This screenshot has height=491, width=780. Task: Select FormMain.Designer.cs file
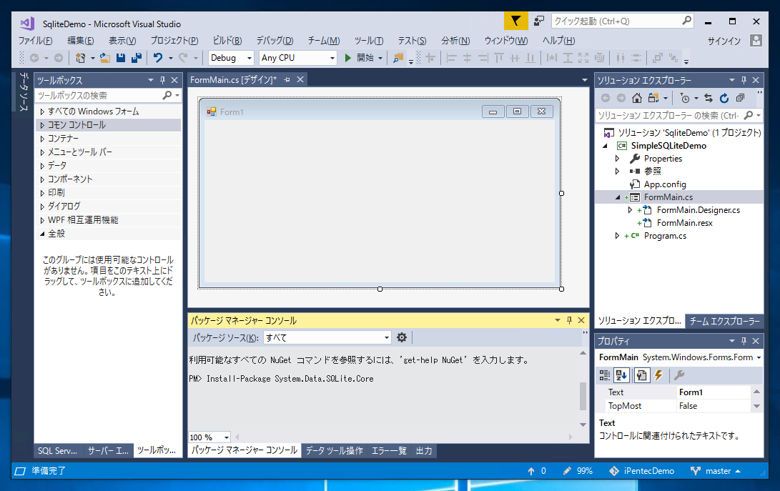coord(698,210)
